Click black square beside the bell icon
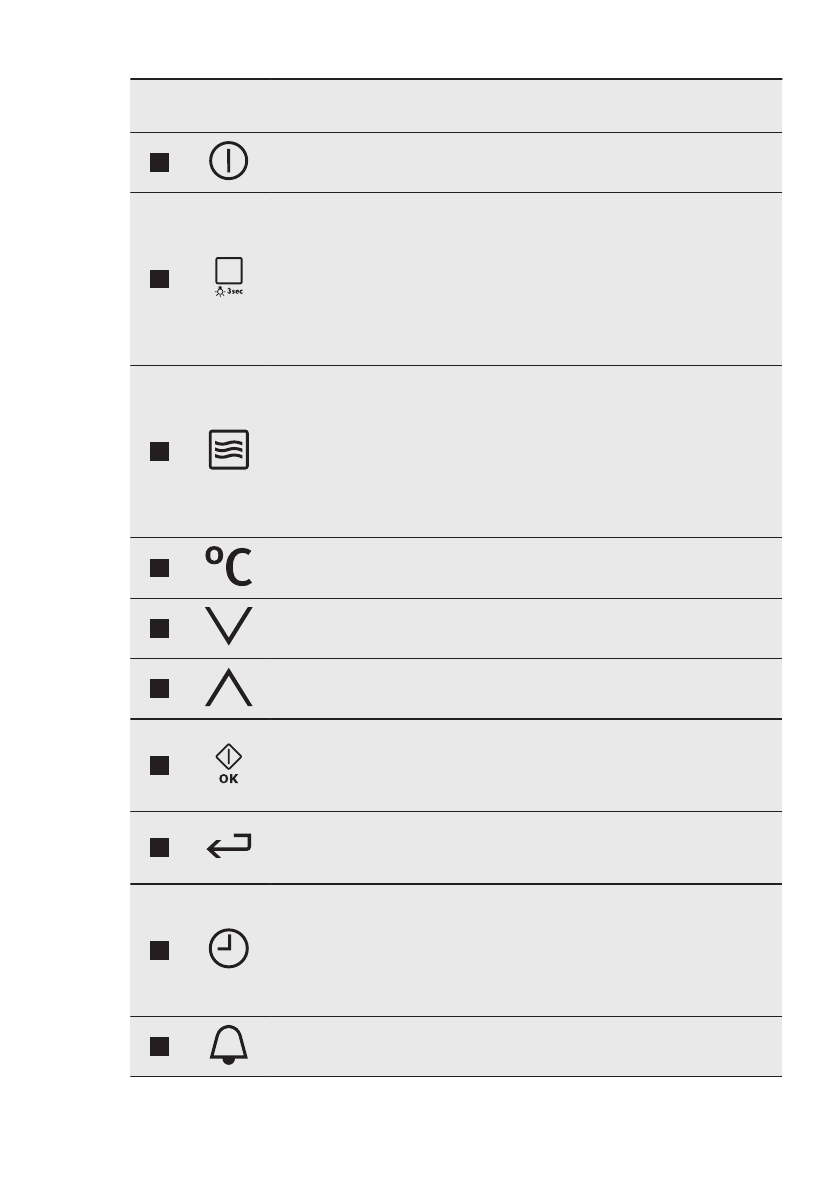This screenshot has height=1191, width=839. pos(158,1046)
